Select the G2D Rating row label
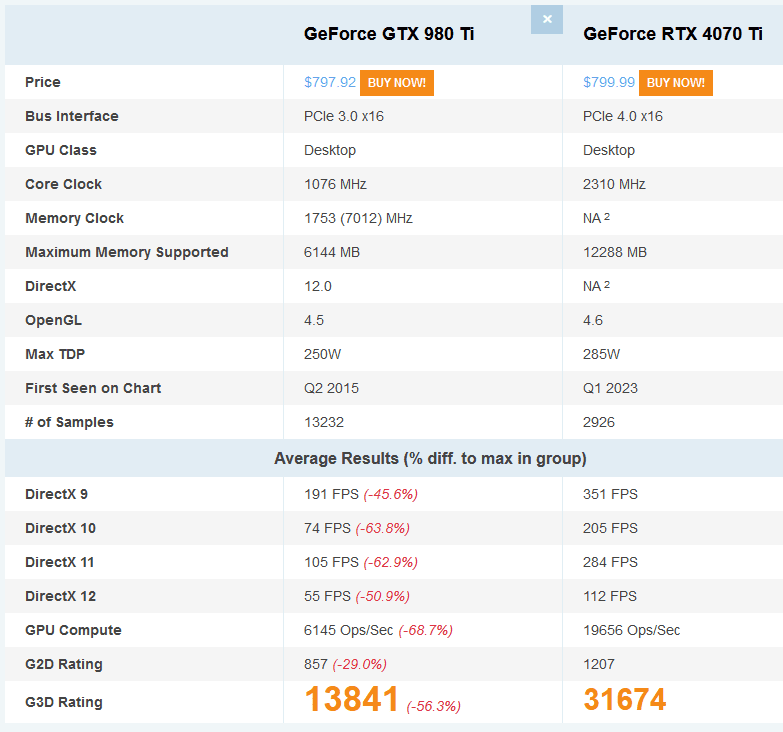 [64, 664]
